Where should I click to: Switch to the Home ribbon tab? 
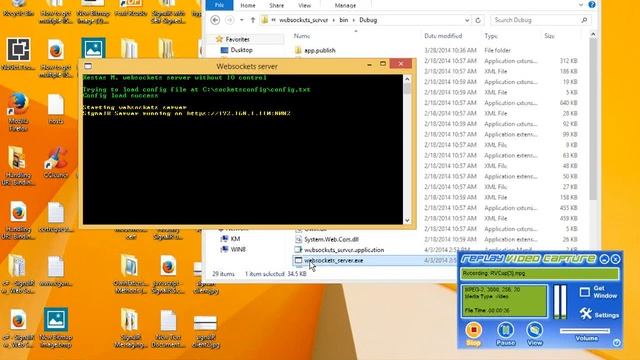[248, 5]
